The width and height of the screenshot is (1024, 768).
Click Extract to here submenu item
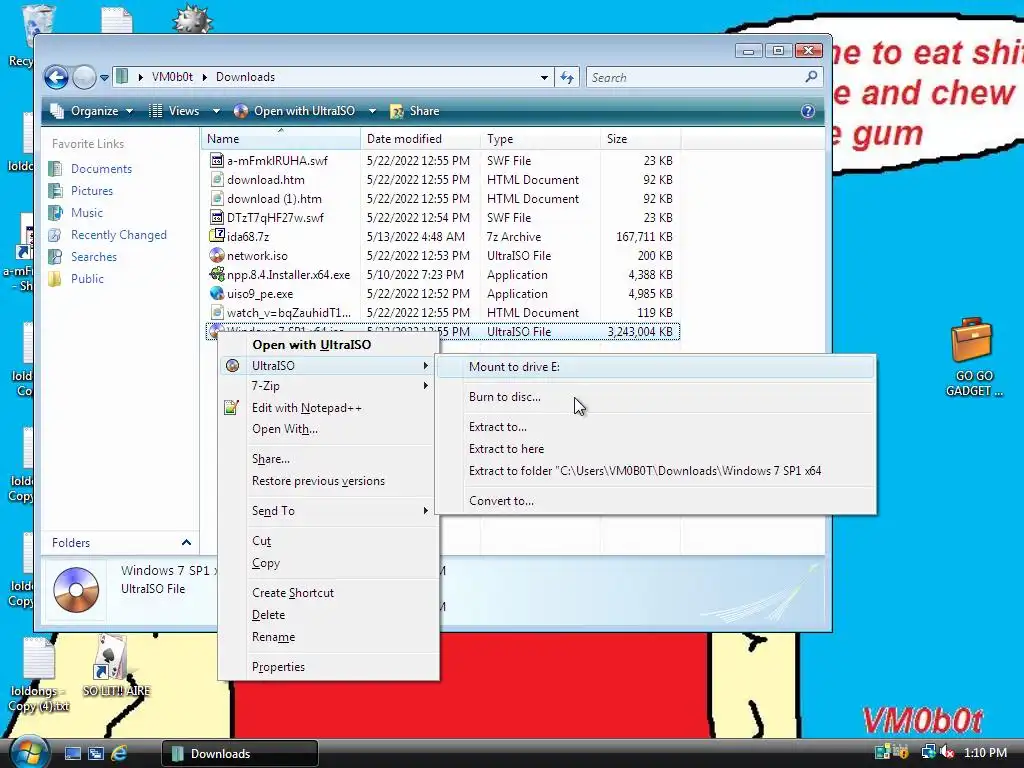[656, 449]
